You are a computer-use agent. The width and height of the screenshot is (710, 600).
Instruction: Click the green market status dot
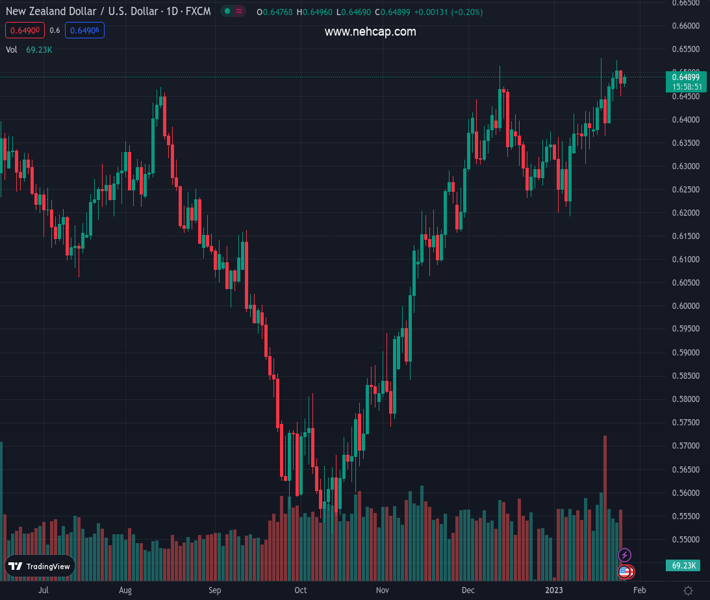pyautogui.click(x=228, y=11)
